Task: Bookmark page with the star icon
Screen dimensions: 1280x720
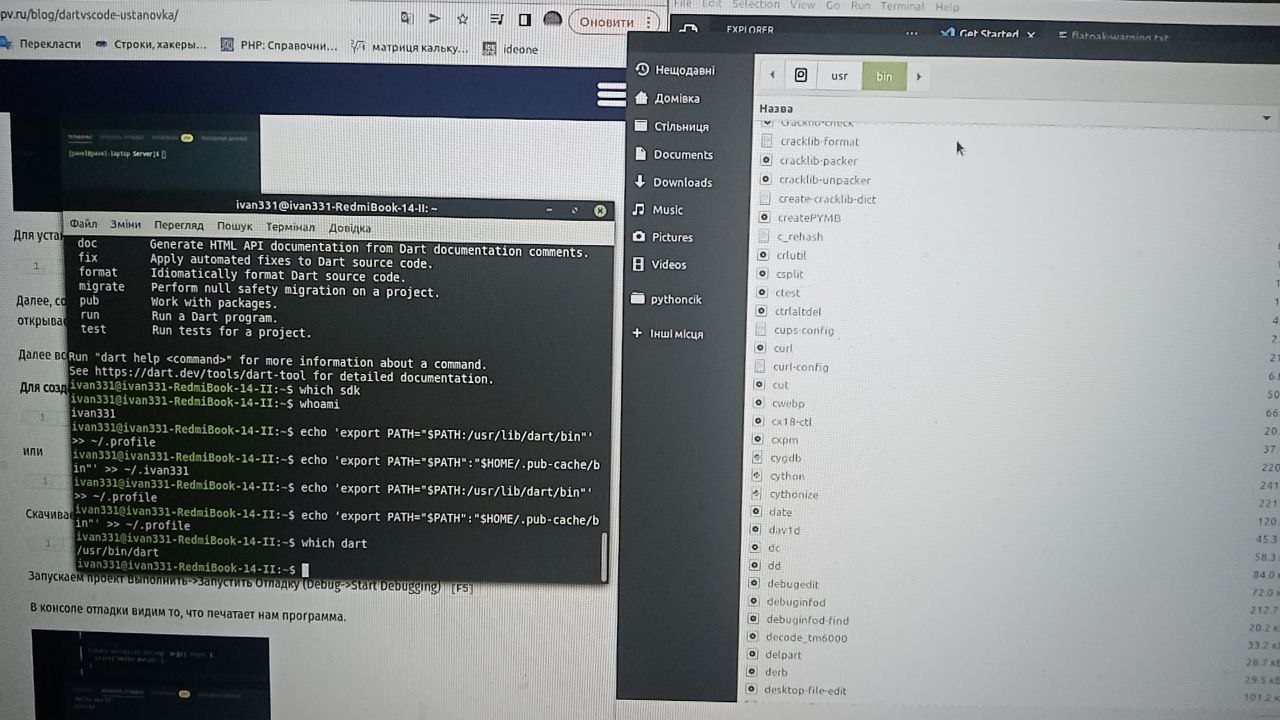Action: click(x=462, y=19)
